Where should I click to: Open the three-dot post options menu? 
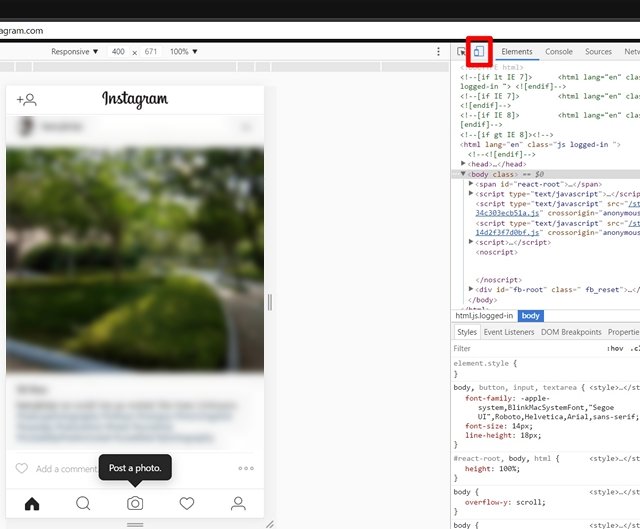[x=246, y=468]
